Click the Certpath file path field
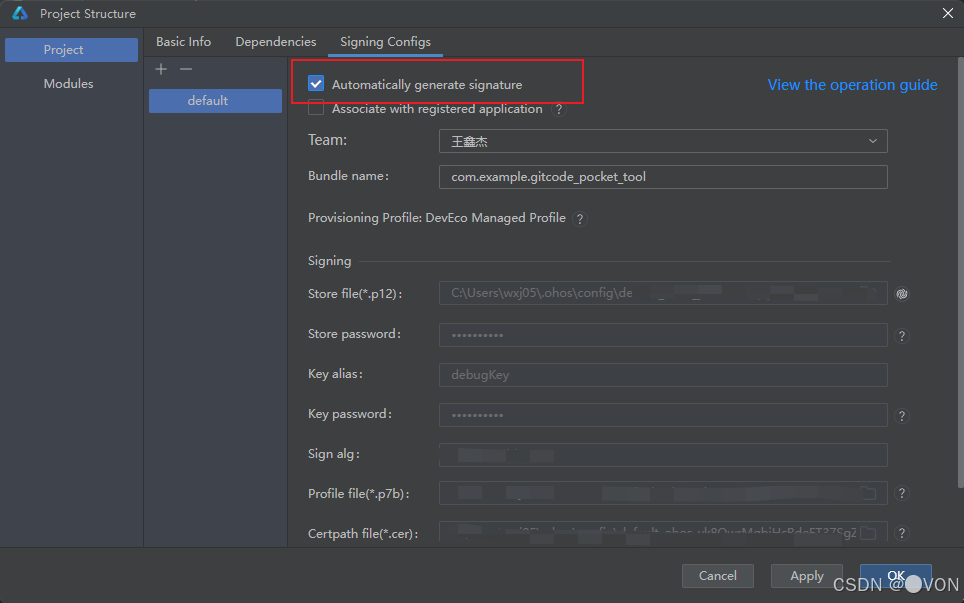 coord(663,532)
